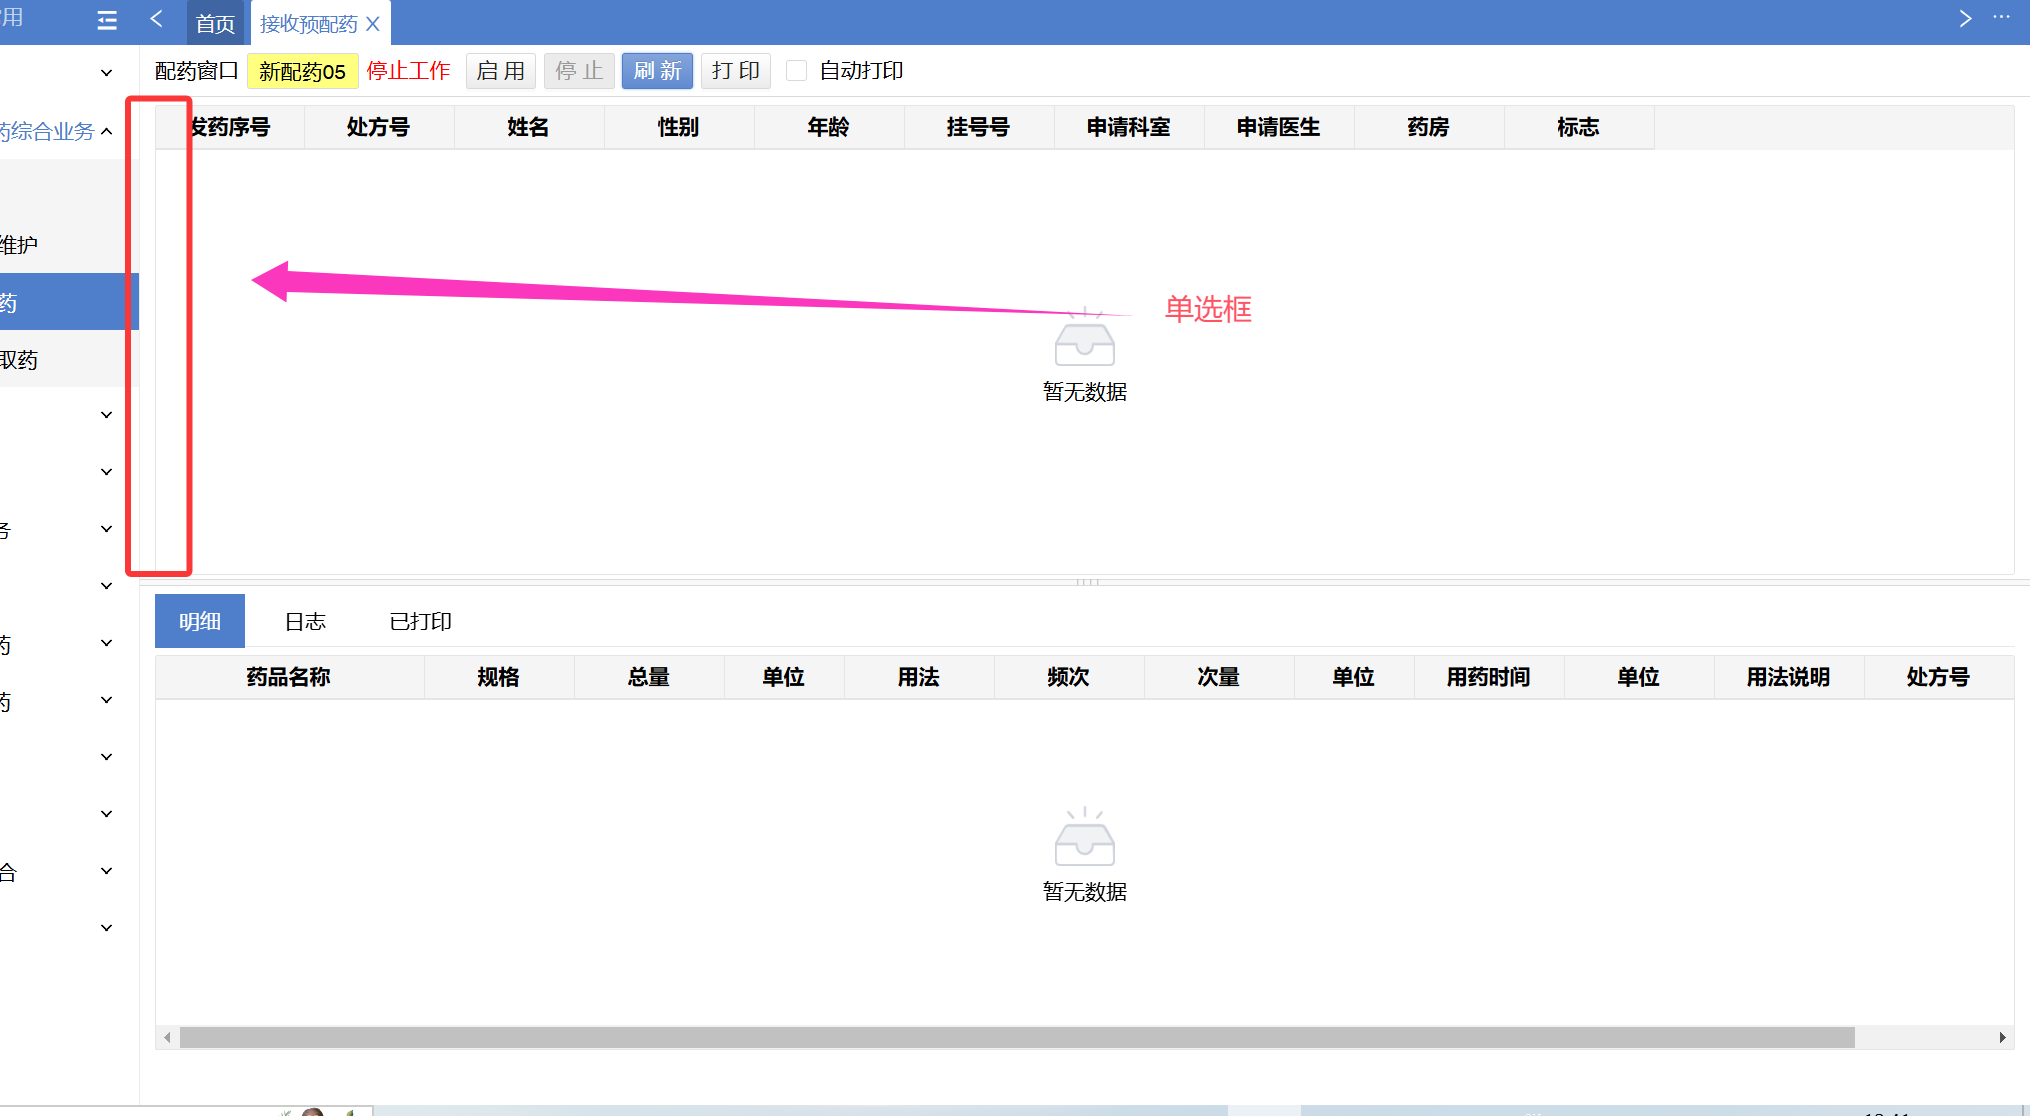
Task: Click the tab scroll right arrow
Action: [x=1965, y=19]
